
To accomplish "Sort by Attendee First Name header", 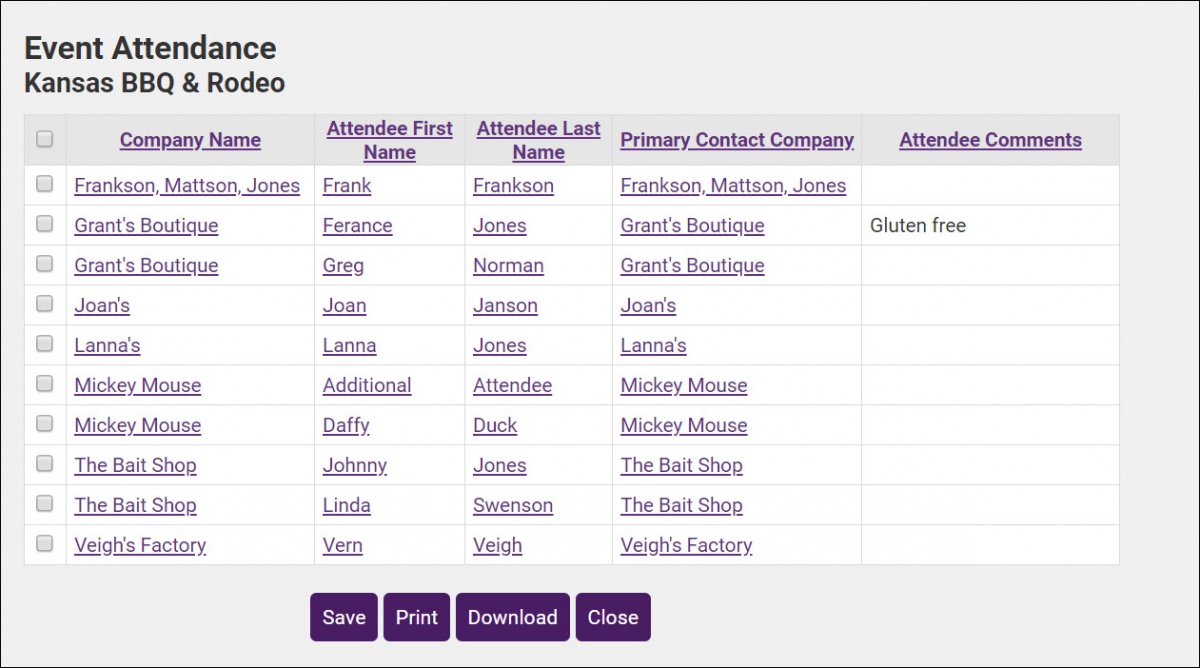I will [389, 140].
